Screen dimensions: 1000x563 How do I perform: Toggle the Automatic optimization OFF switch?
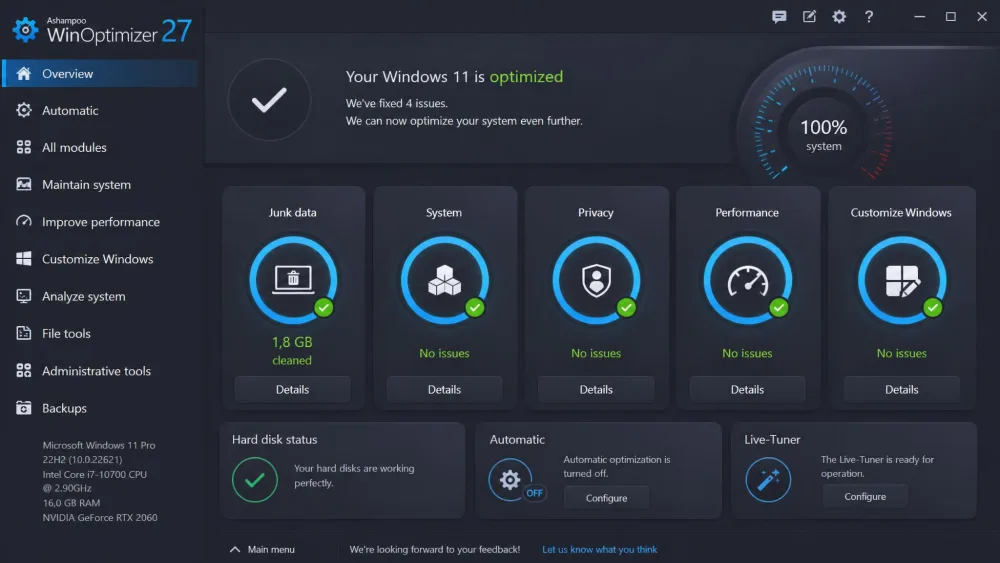[x=534, y=493]
